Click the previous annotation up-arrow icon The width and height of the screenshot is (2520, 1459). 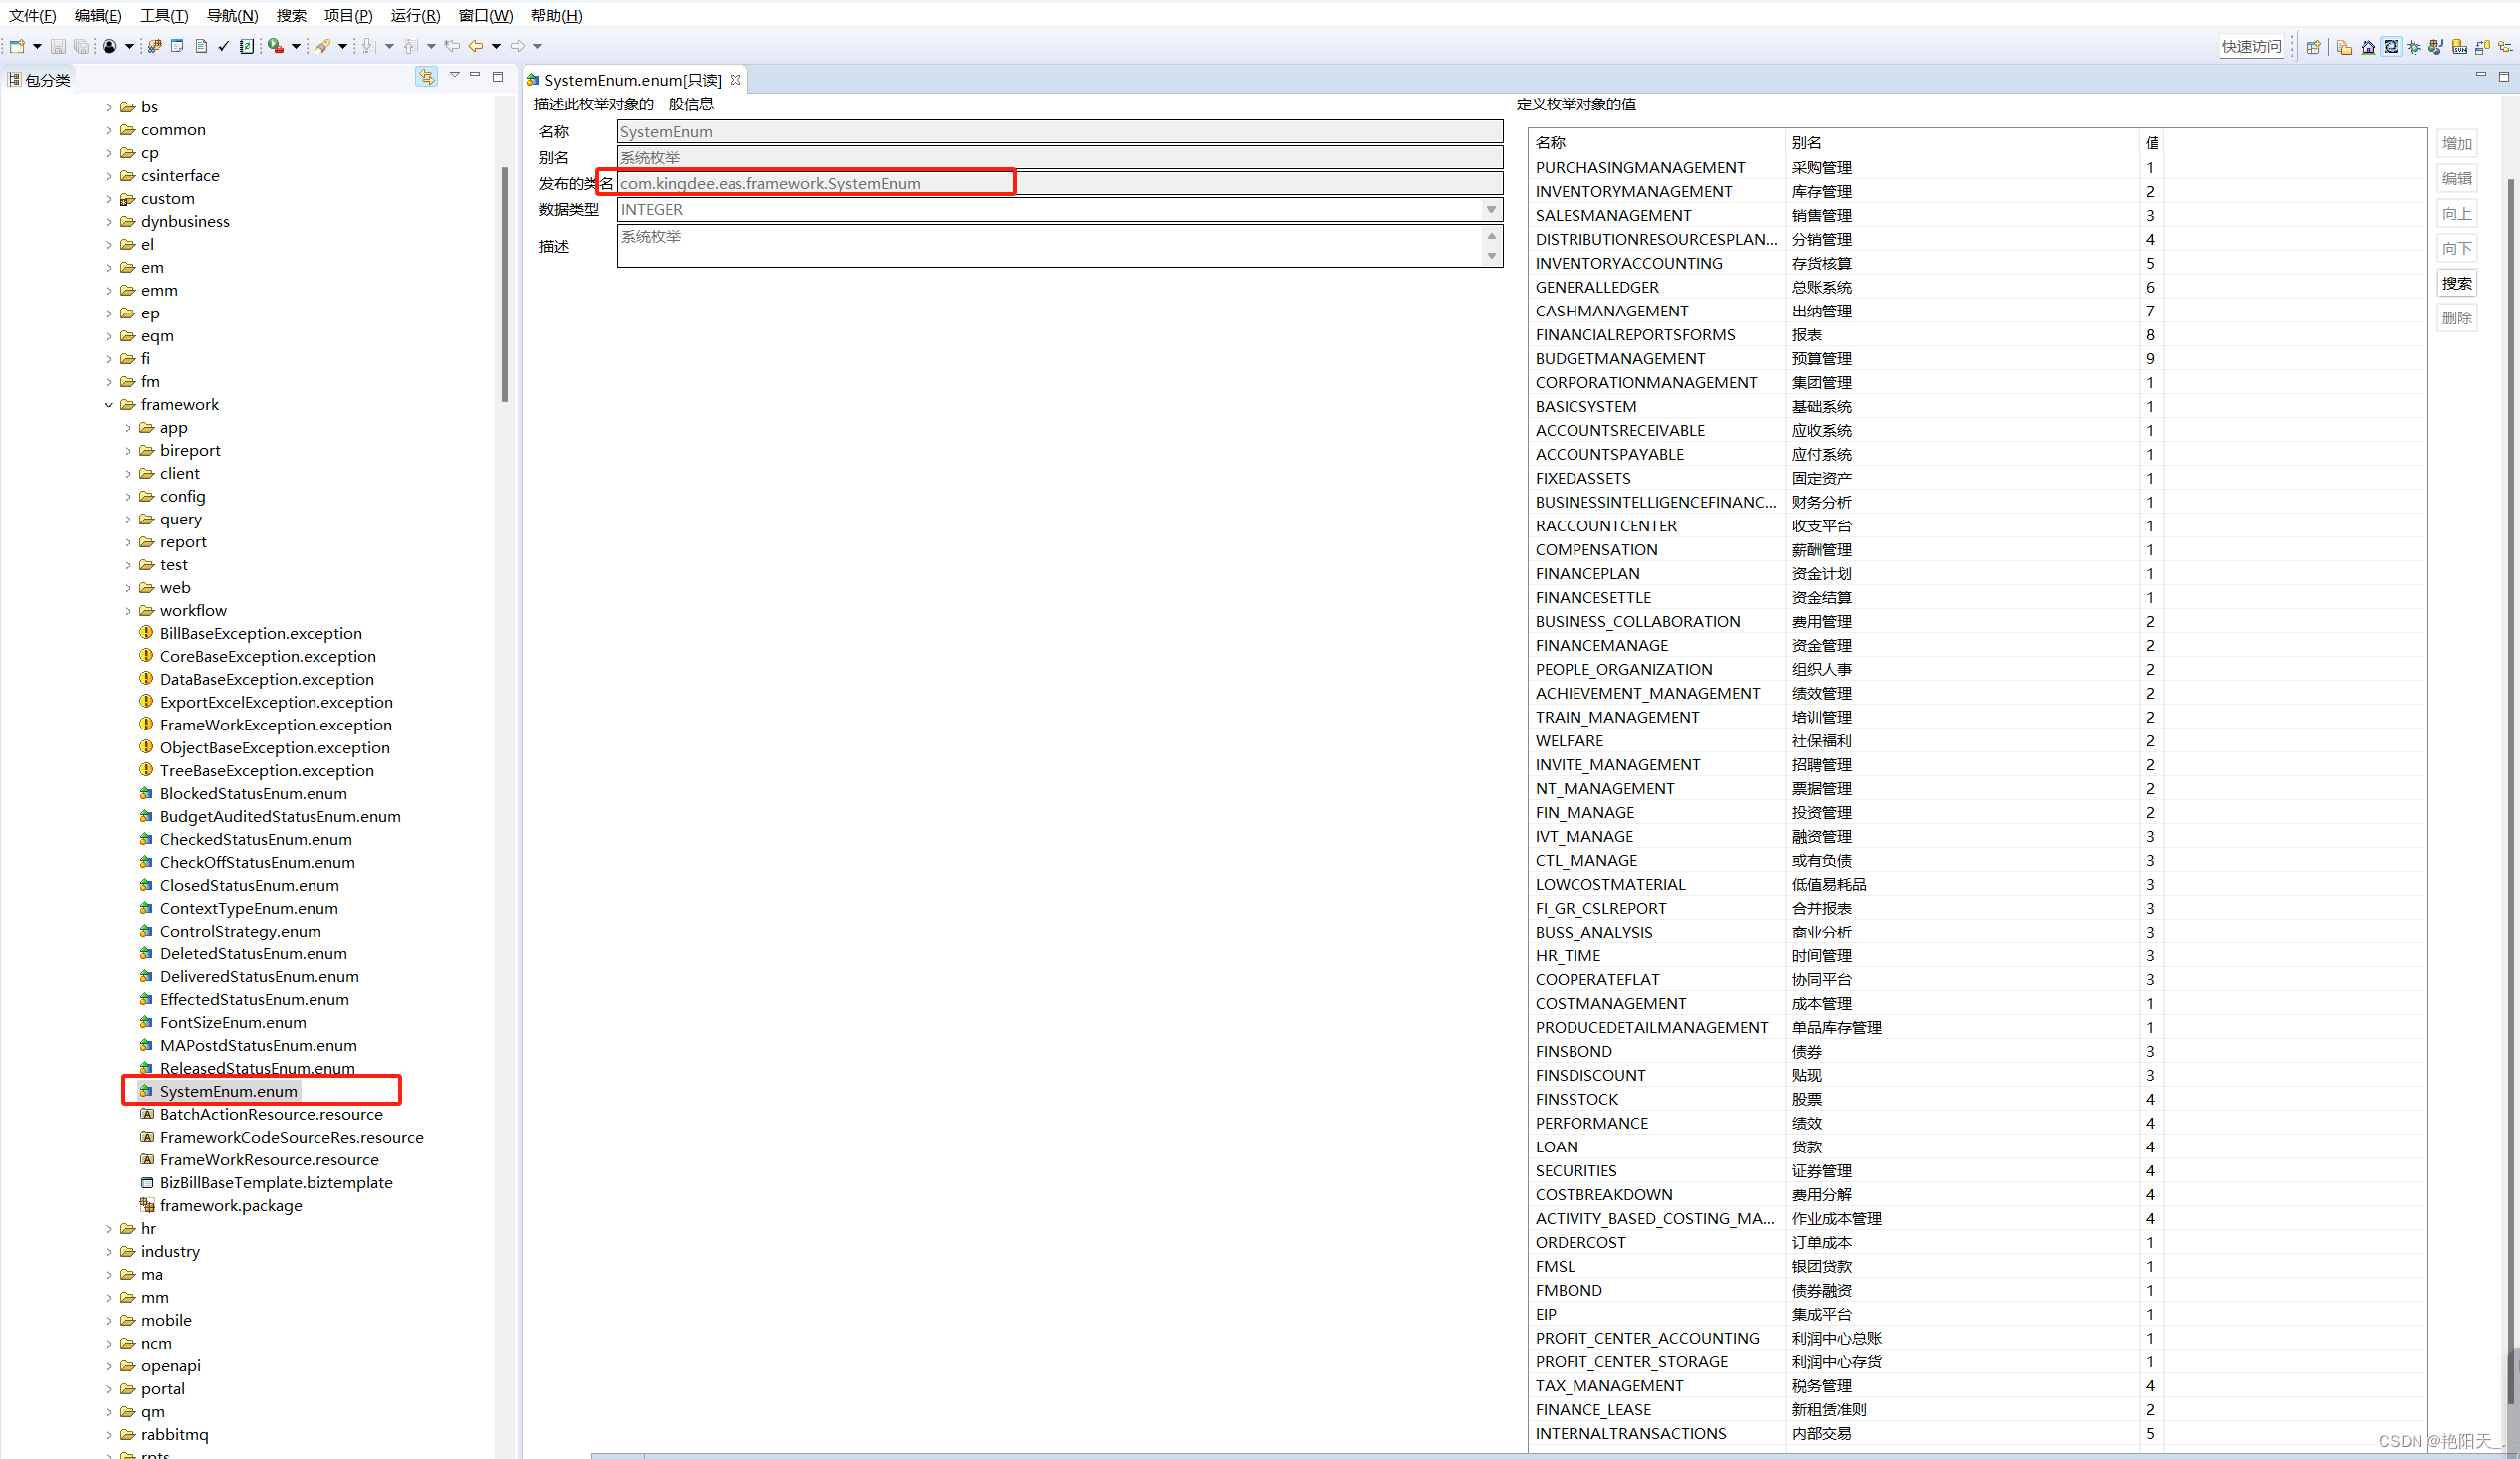click(410, 46)
